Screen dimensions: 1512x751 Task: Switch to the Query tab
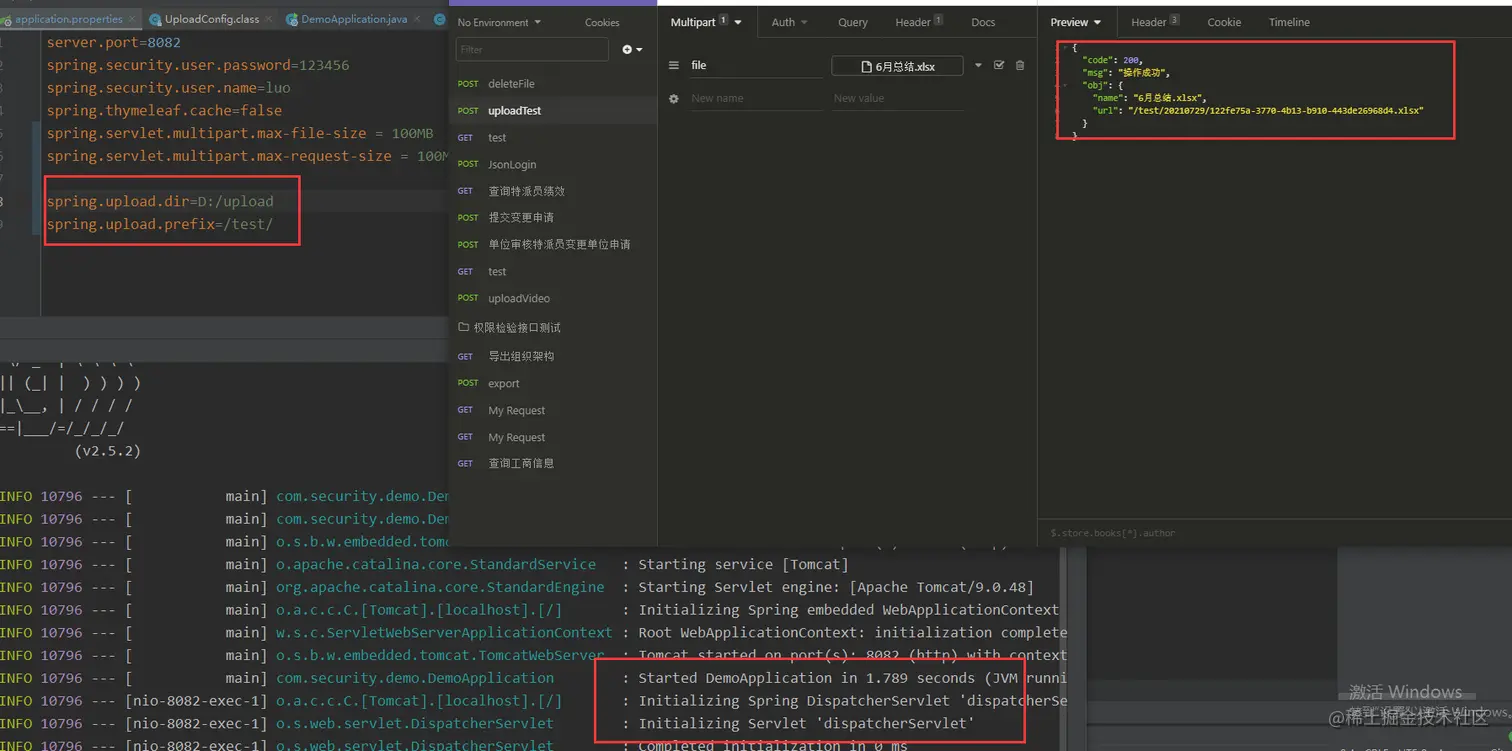(x=853, y=22)
